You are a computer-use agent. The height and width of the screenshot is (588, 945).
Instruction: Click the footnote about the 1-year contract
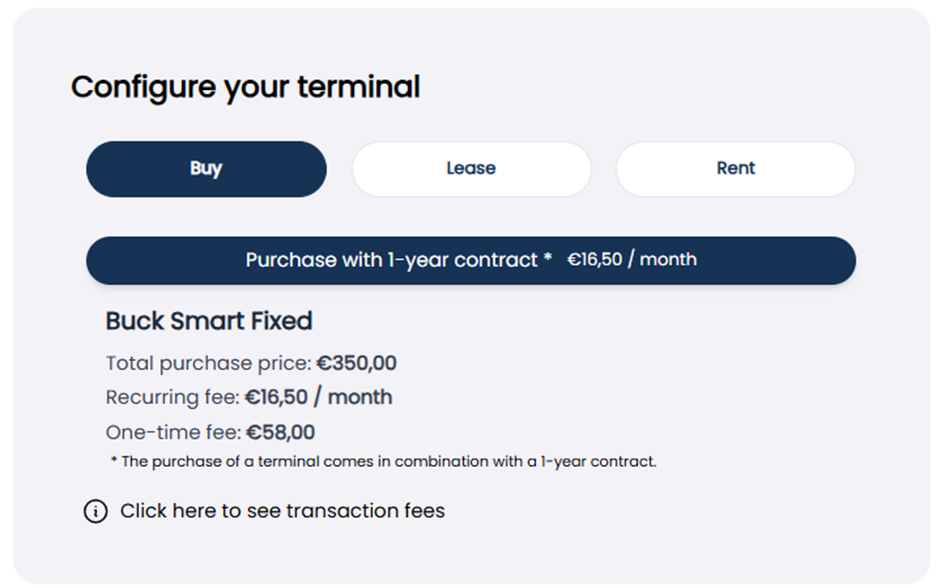click(x=383, y=461)
